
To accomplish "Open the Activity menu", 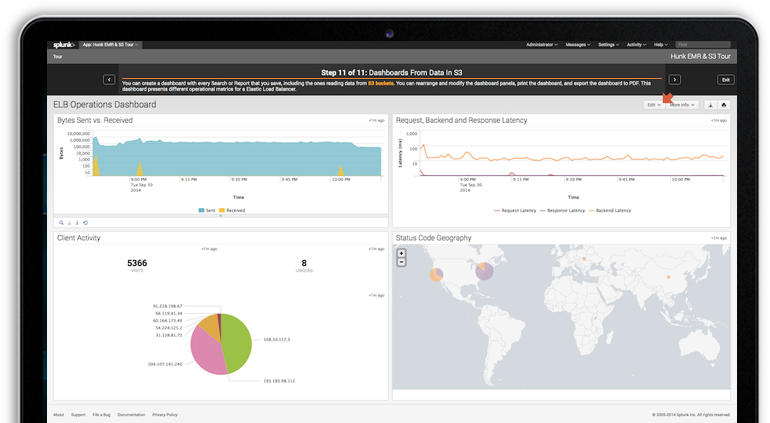I will tap(636, 45).
